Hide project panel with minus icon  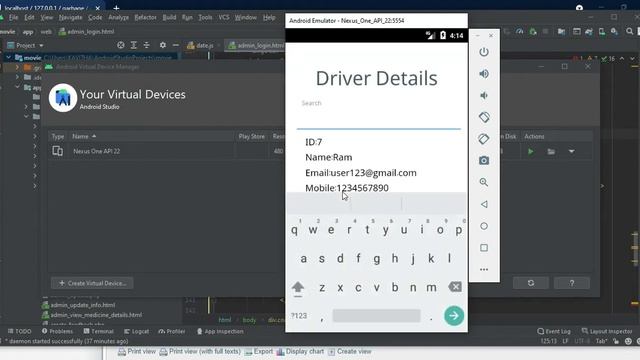click(176, 45)
